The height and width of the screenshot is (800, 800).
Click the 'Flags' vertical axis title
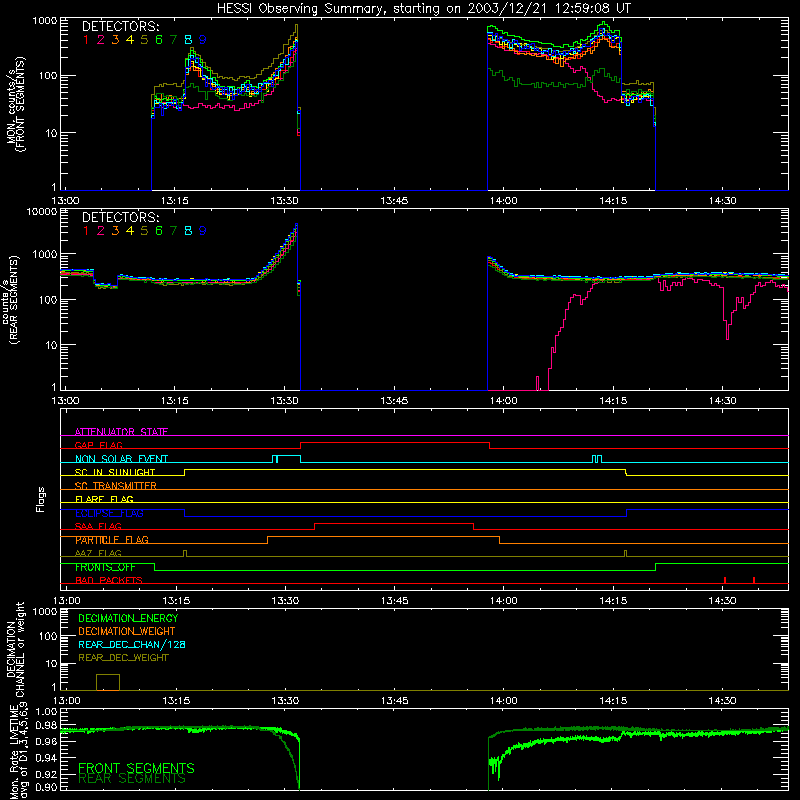[41, 499]
